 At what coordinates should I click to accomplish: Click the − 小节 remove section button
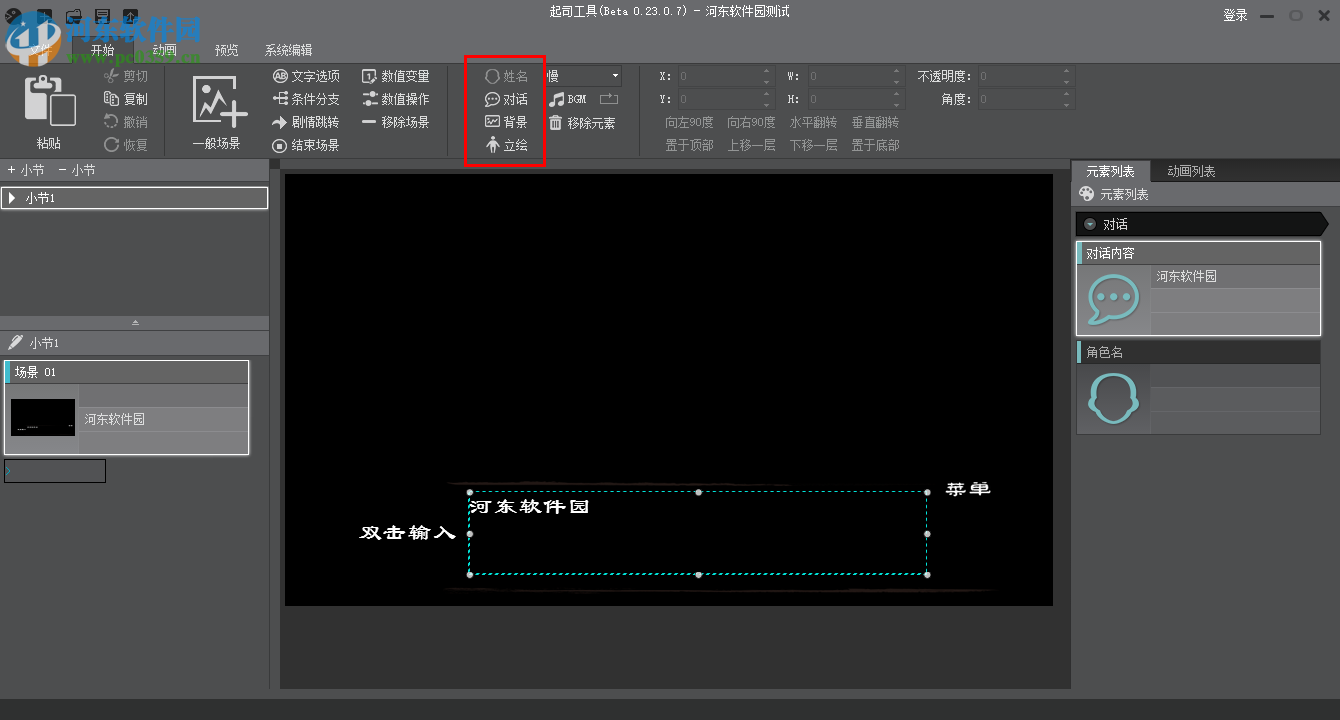77,170
